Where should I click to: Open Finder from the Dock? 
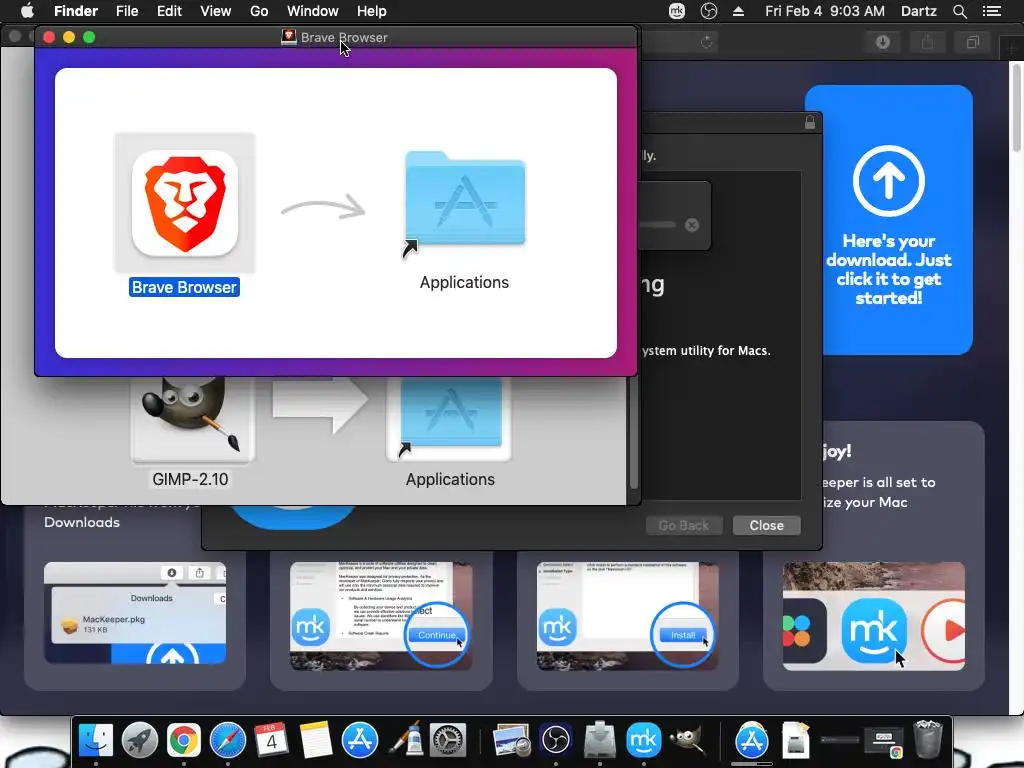[96, 740]
